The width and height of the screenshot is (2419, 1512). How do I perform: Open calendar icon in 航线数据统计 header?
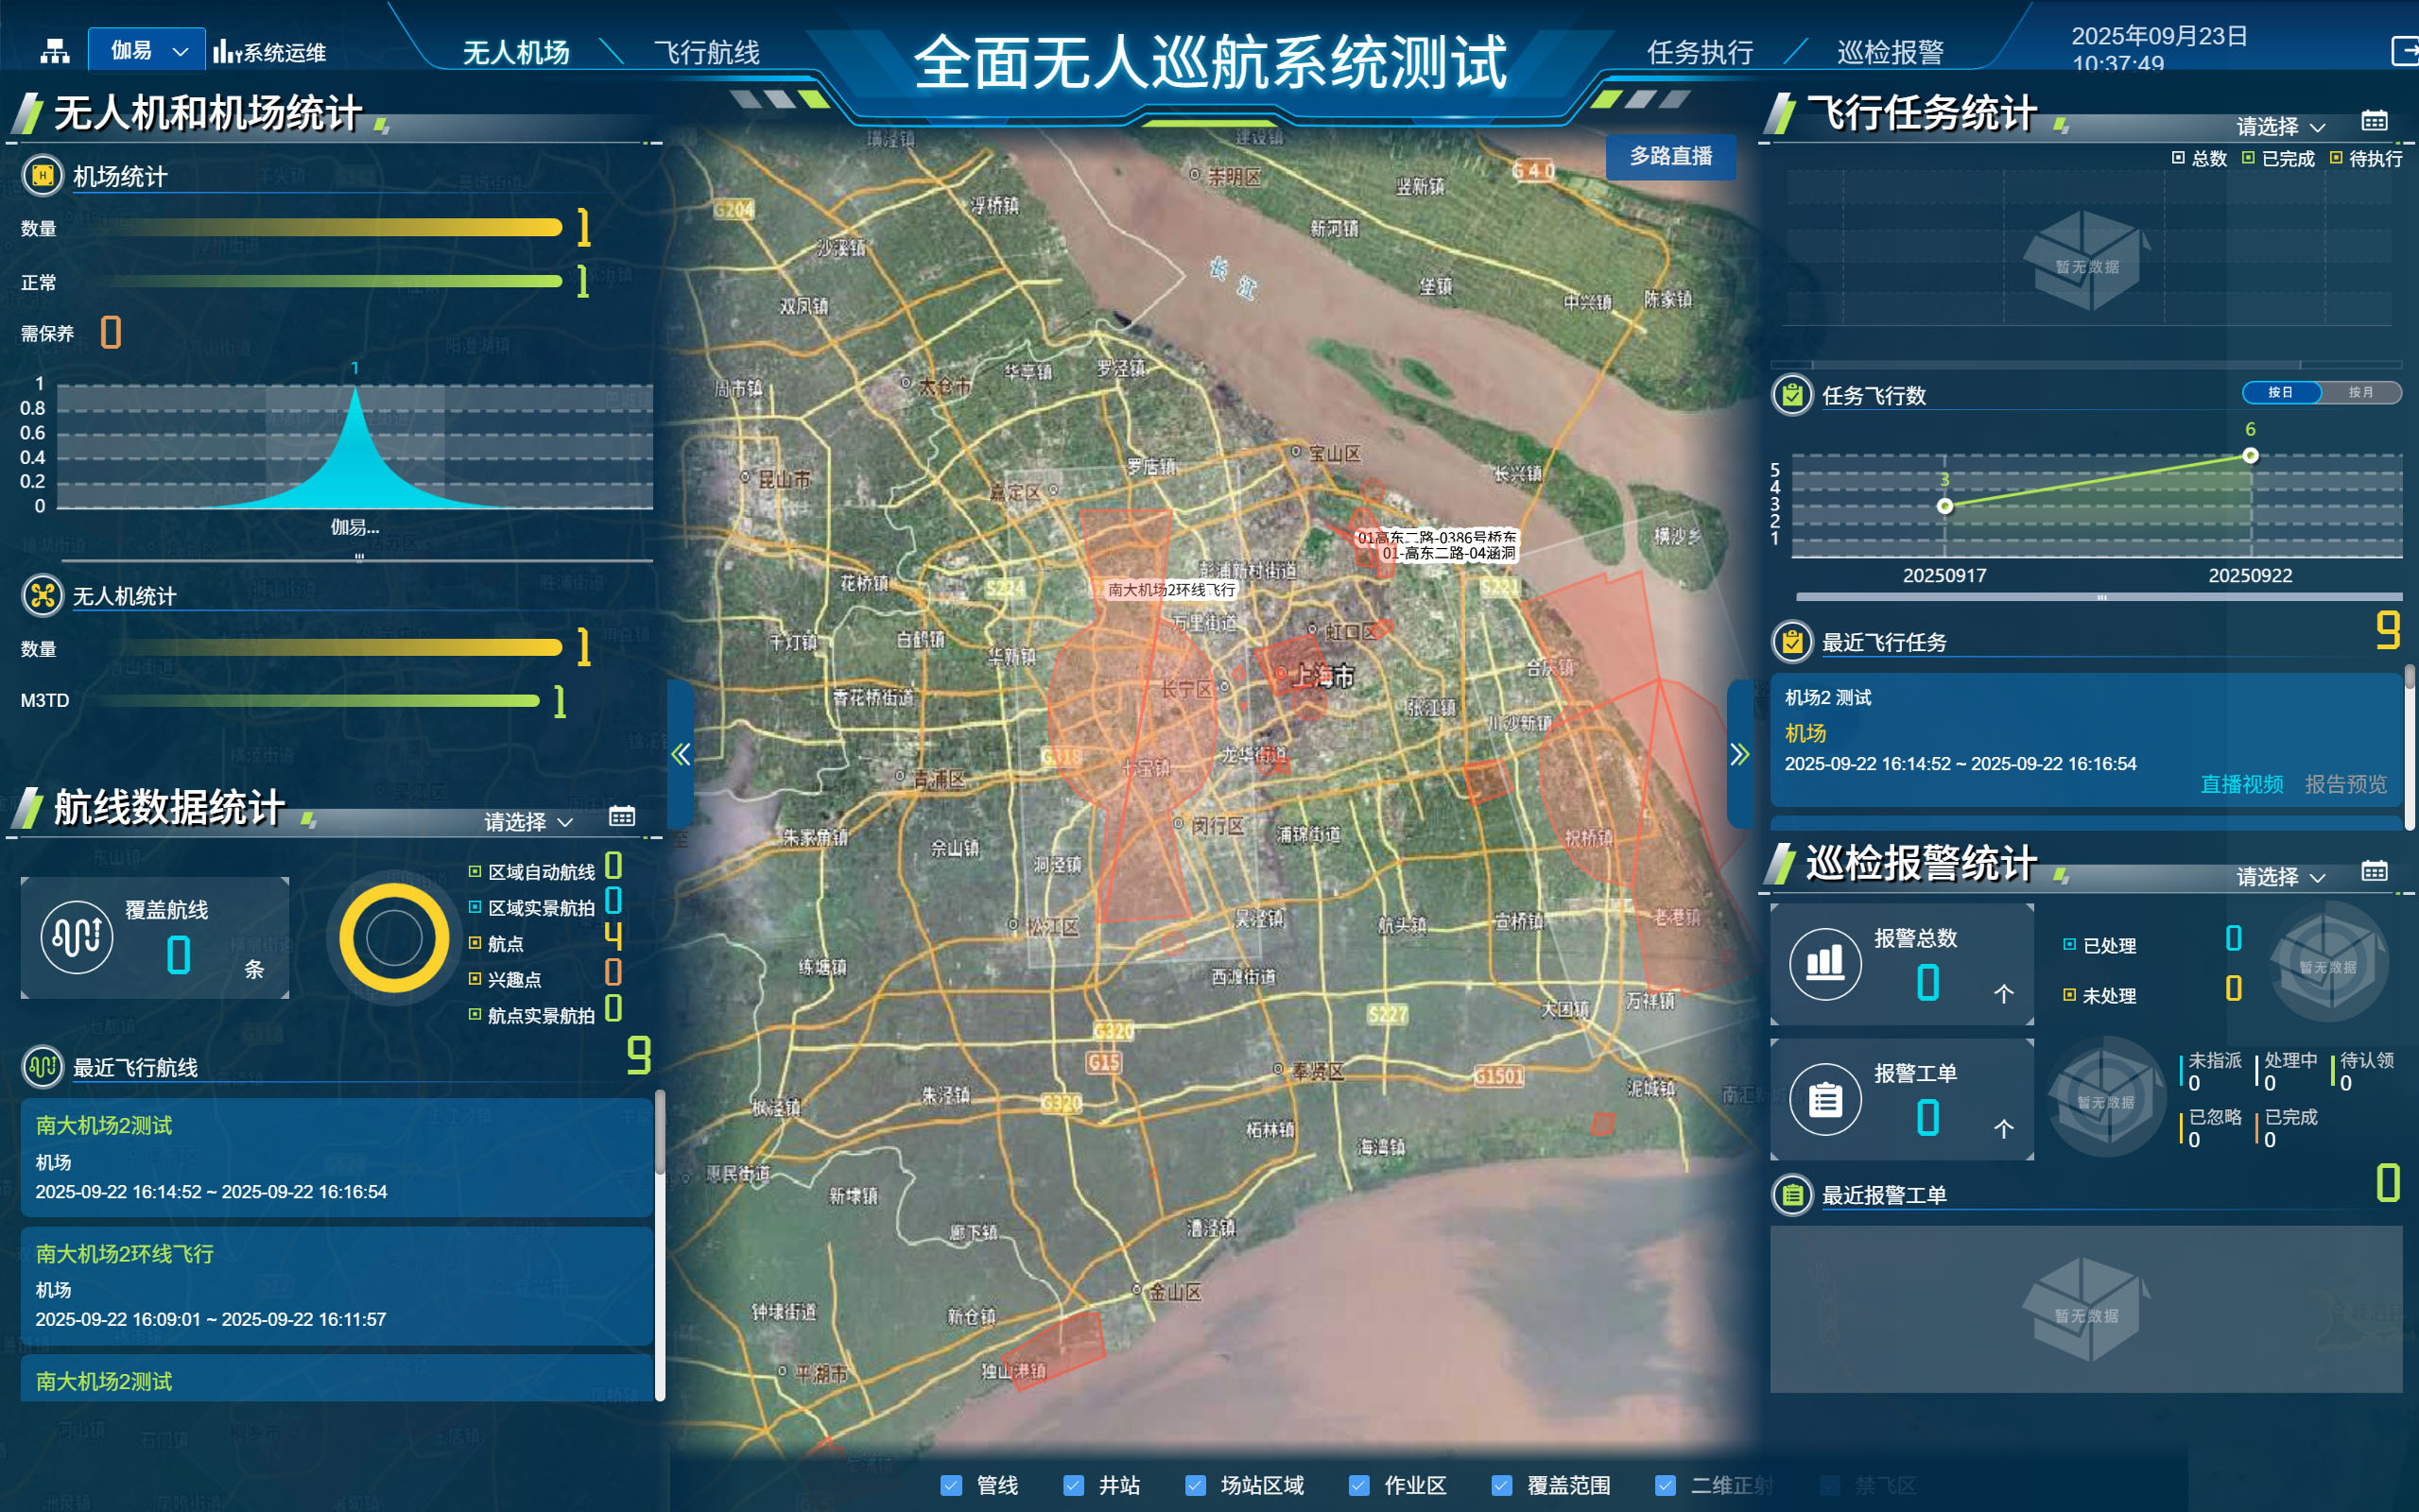tap(622, 817)
